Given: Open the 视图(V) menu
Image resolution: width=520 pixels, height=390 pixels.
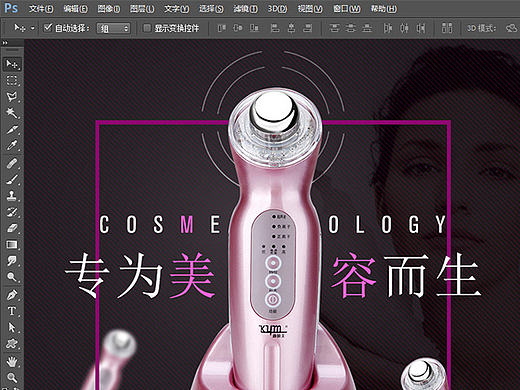Looking at the screenshot, I should point(310,8).
